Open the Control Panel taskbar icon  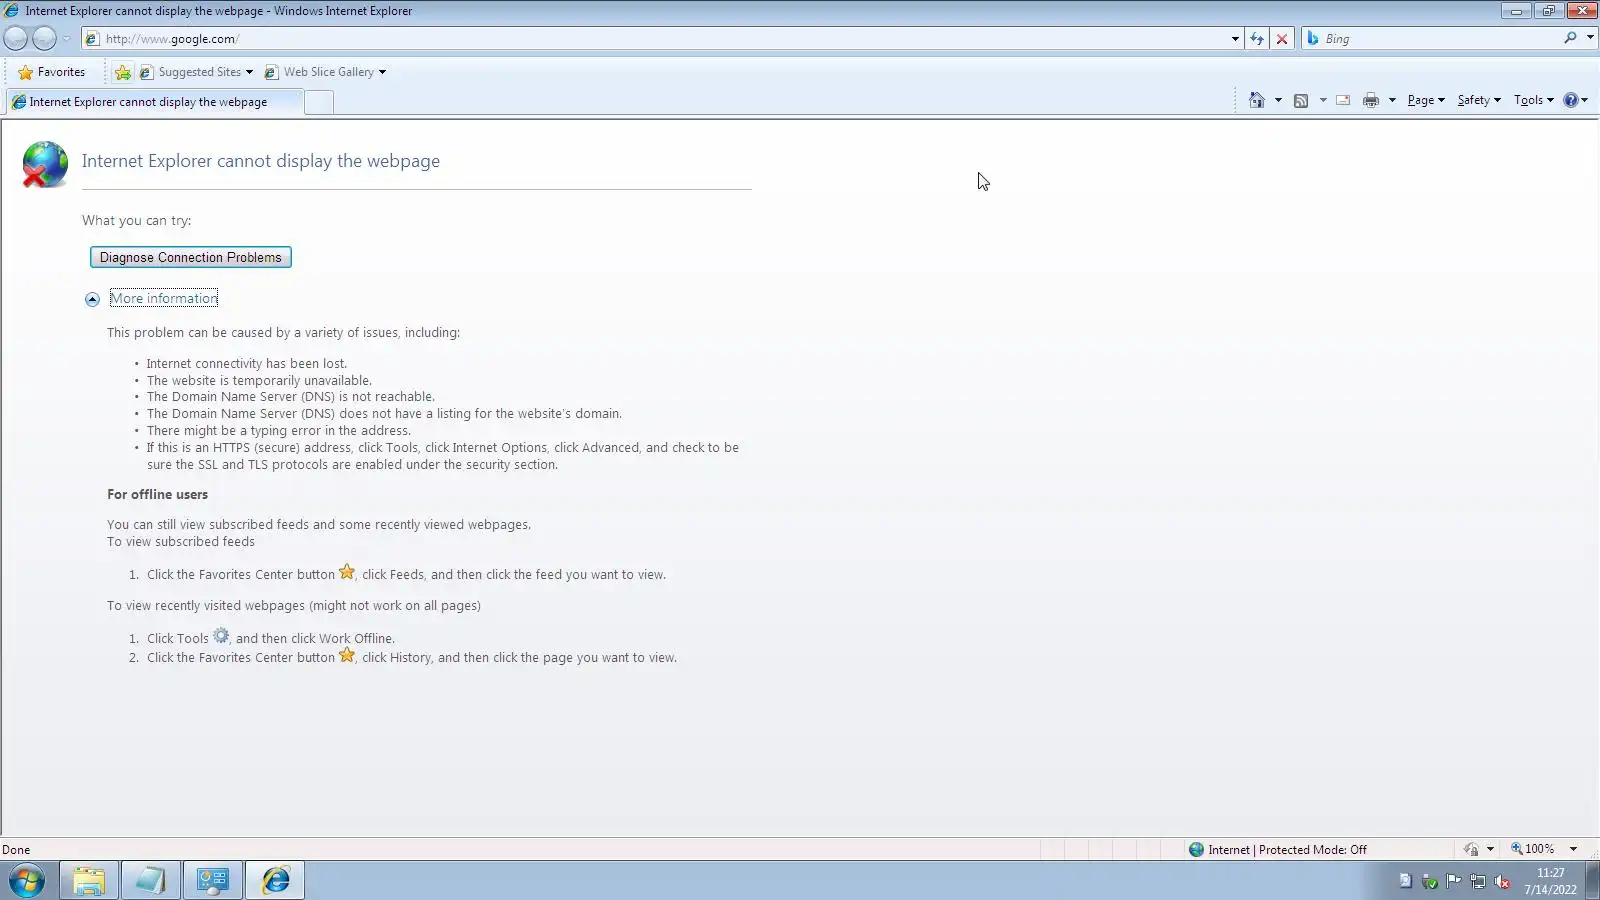coord(213,881)
